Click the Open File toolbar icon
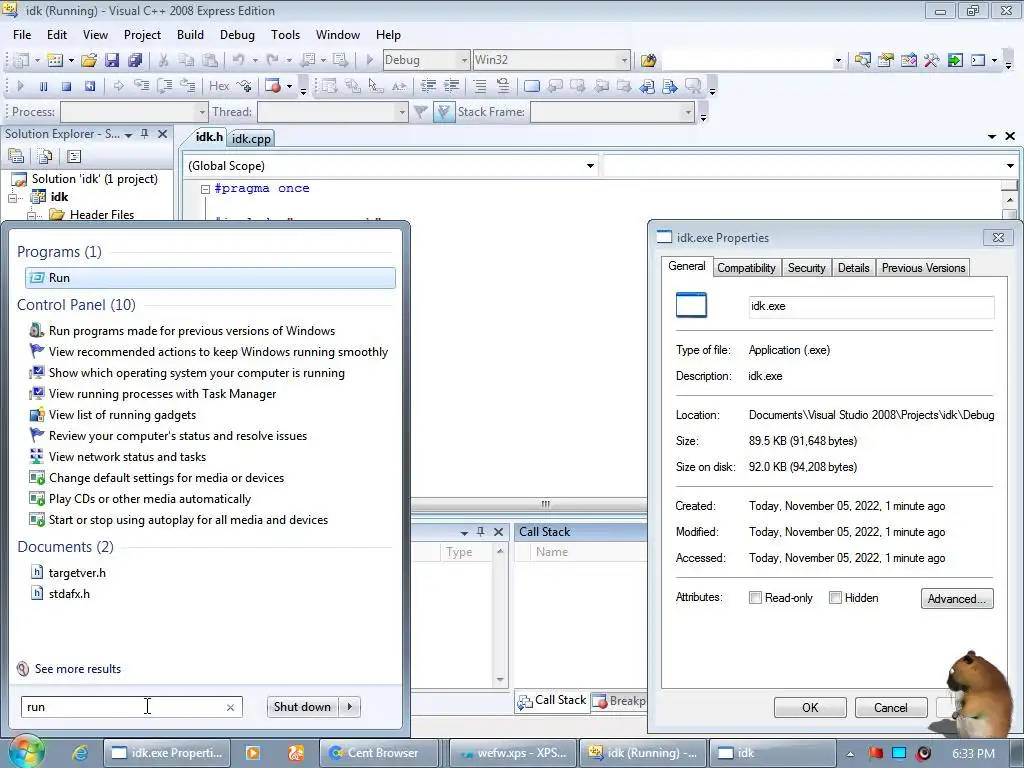 coord(89,60)
